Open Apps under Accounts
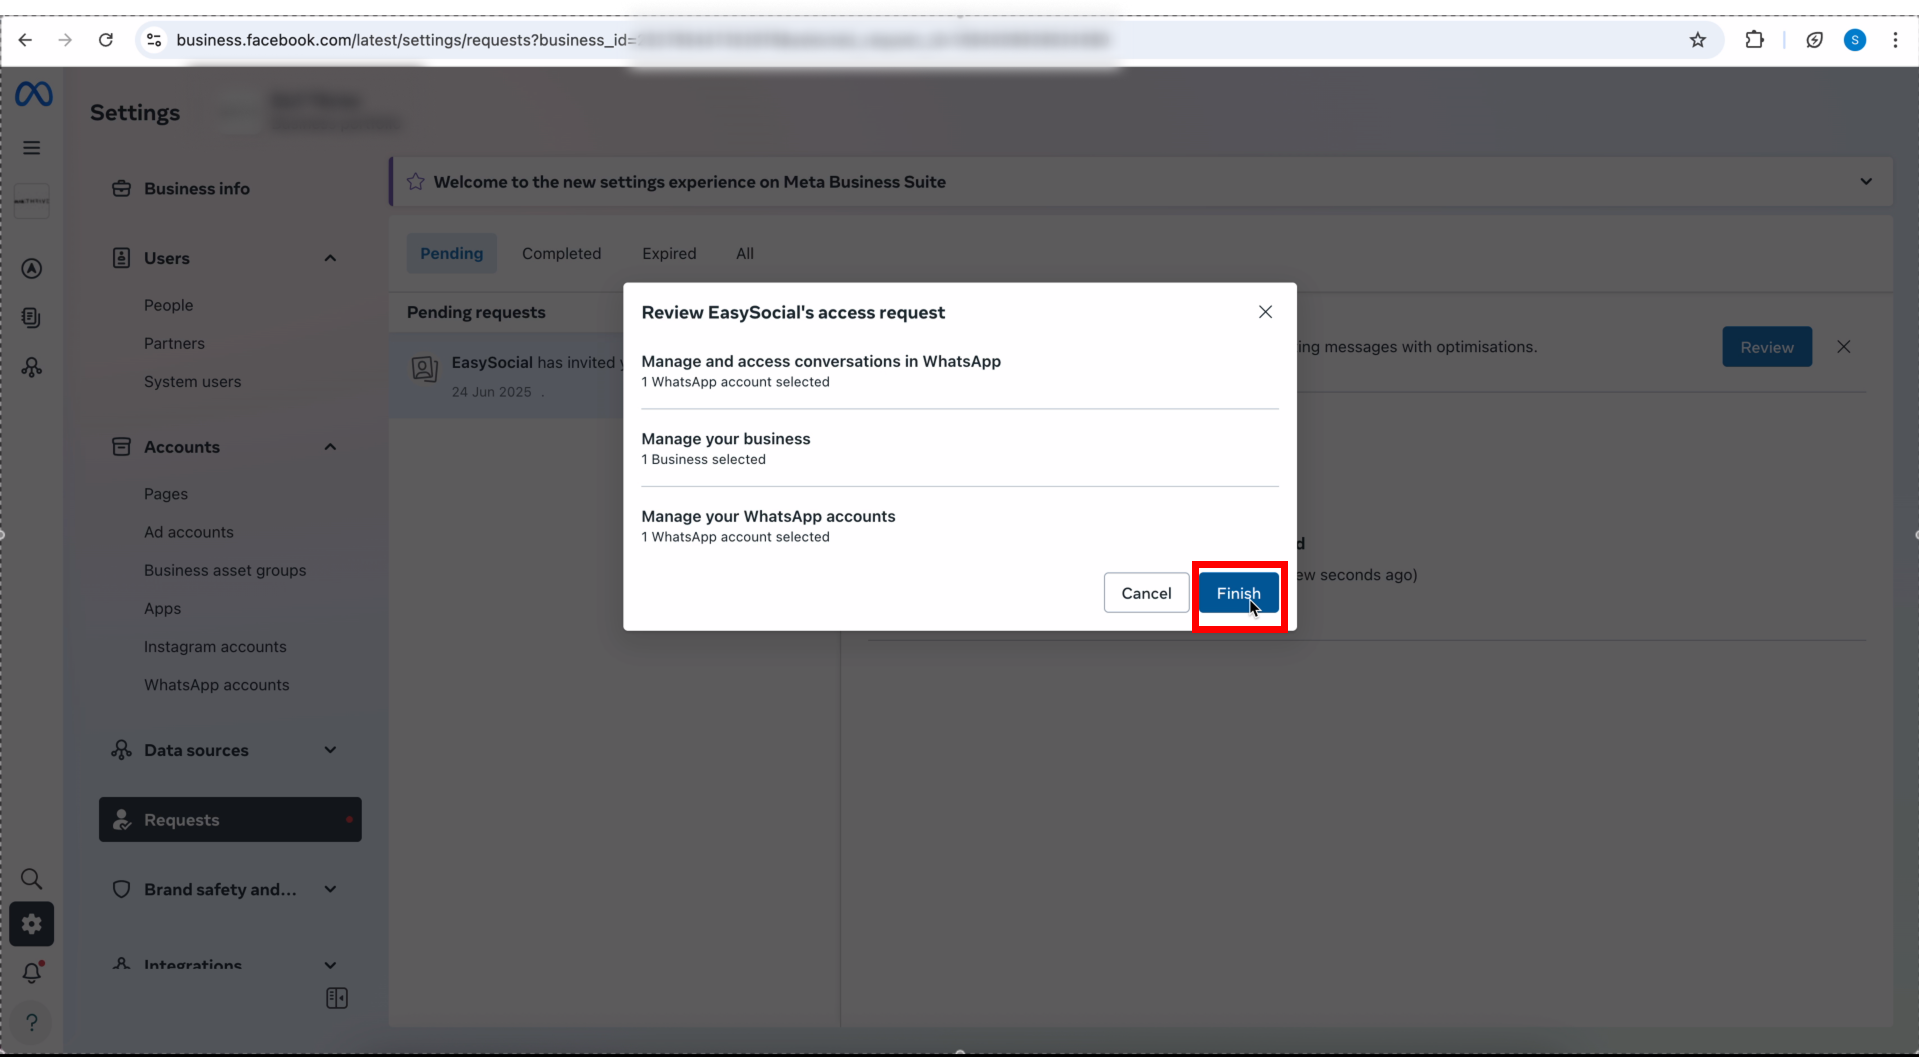Viewport: 1919px width, 1057px height. (162, 608)
